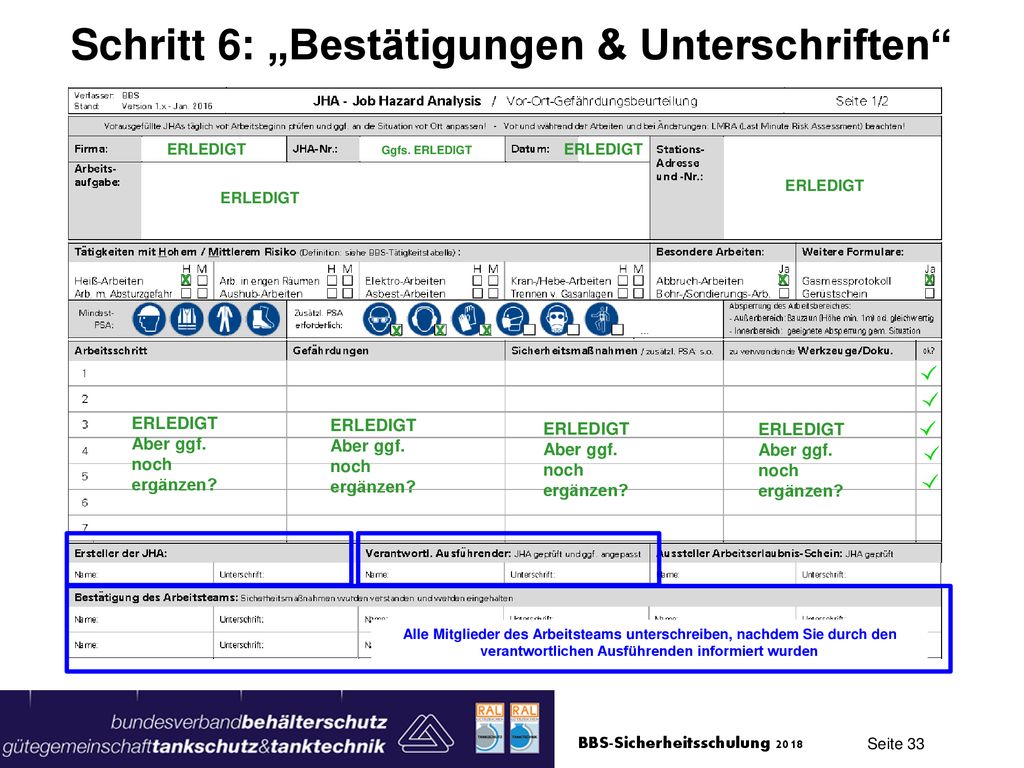1024x768 pixels.
Task: Uncheck the goggles PSA checkbox
Action: (396, 330)
